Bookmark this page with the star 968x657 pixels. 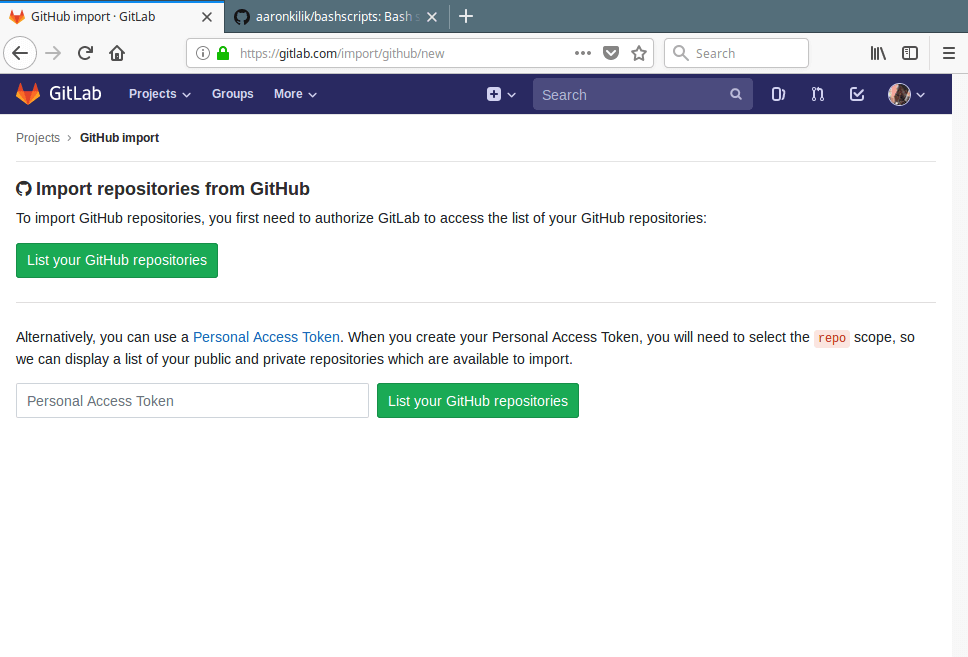tap(639, 53)
